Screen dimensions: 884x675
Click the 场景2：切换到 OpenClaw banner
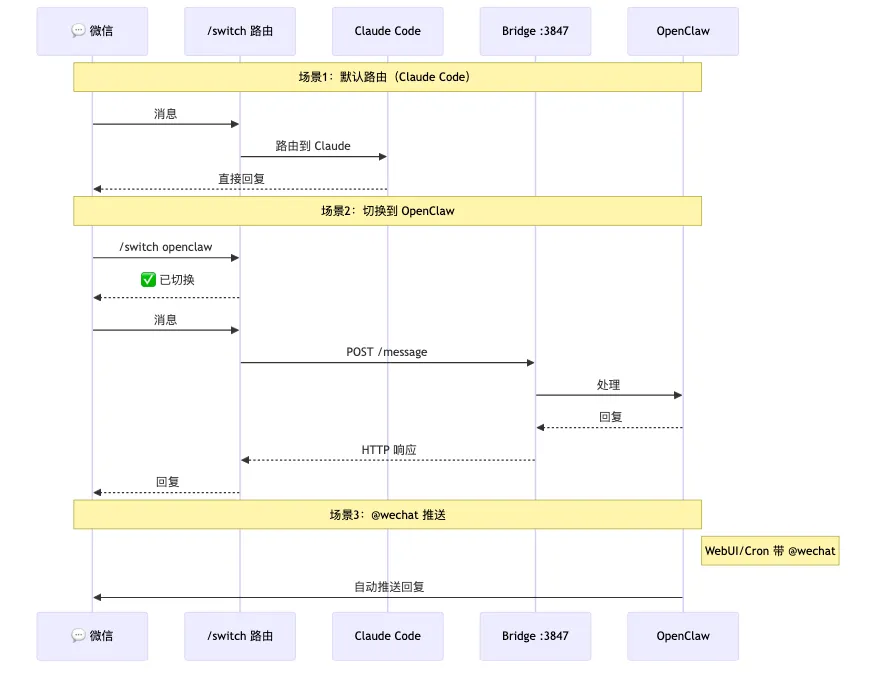(387, 211)
